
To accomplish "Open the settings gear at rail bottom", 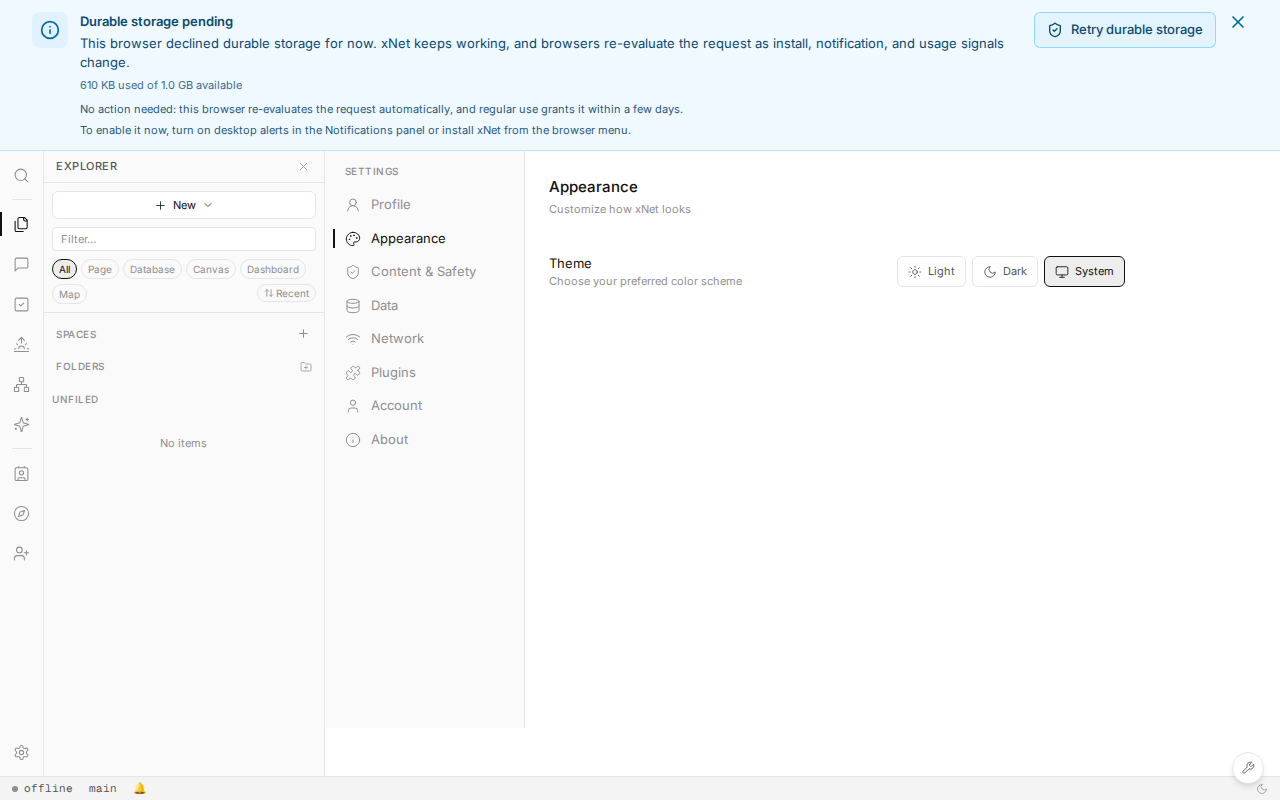I will 21,752.
